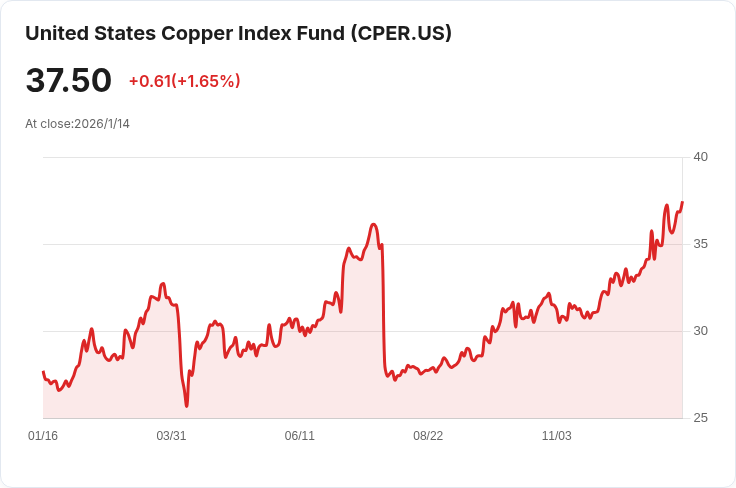Screen dimensions: 736x488
Task: Click the 40 price axis label
Action: pos(700,157)
